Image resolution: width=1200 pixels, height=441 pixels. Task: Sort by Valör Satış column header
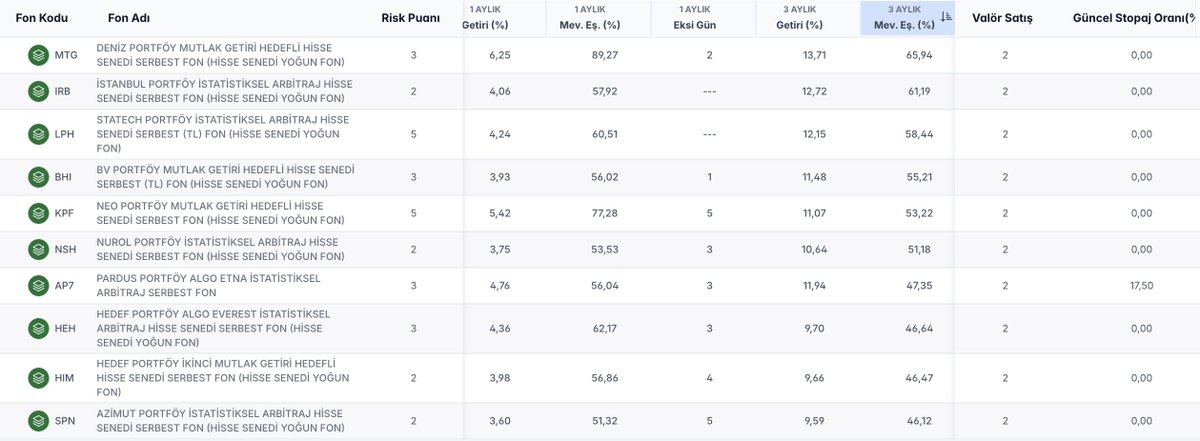click(1002, 18)
